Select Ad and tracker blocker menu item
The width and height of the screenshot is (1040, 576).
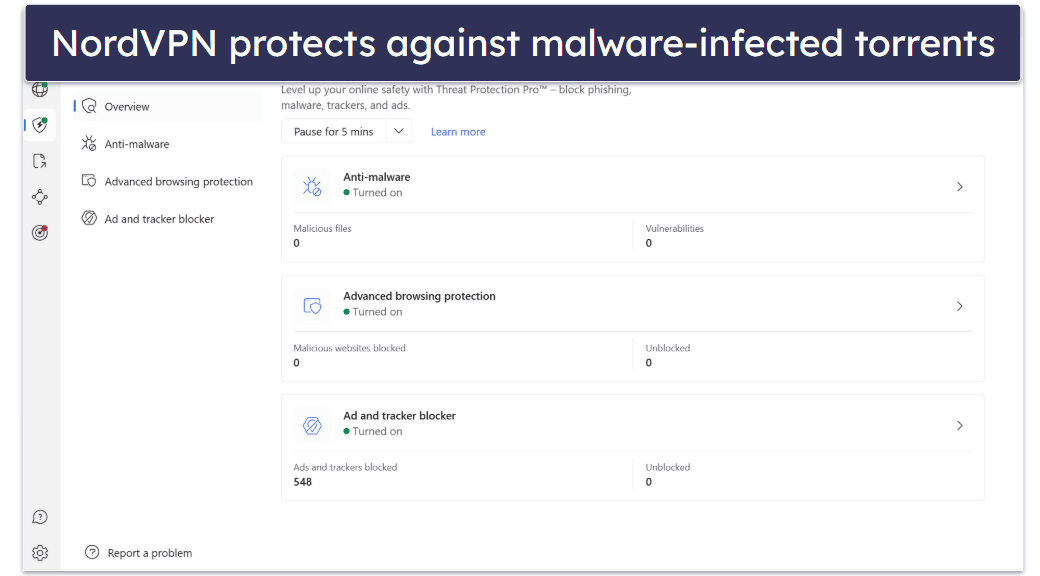click(x=159, y=219)
